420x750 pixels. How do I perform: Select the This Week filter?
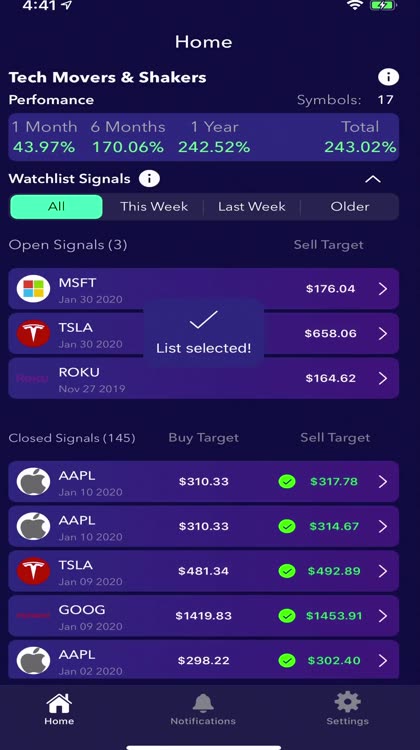pyautogui.click(x=154, y=207)
